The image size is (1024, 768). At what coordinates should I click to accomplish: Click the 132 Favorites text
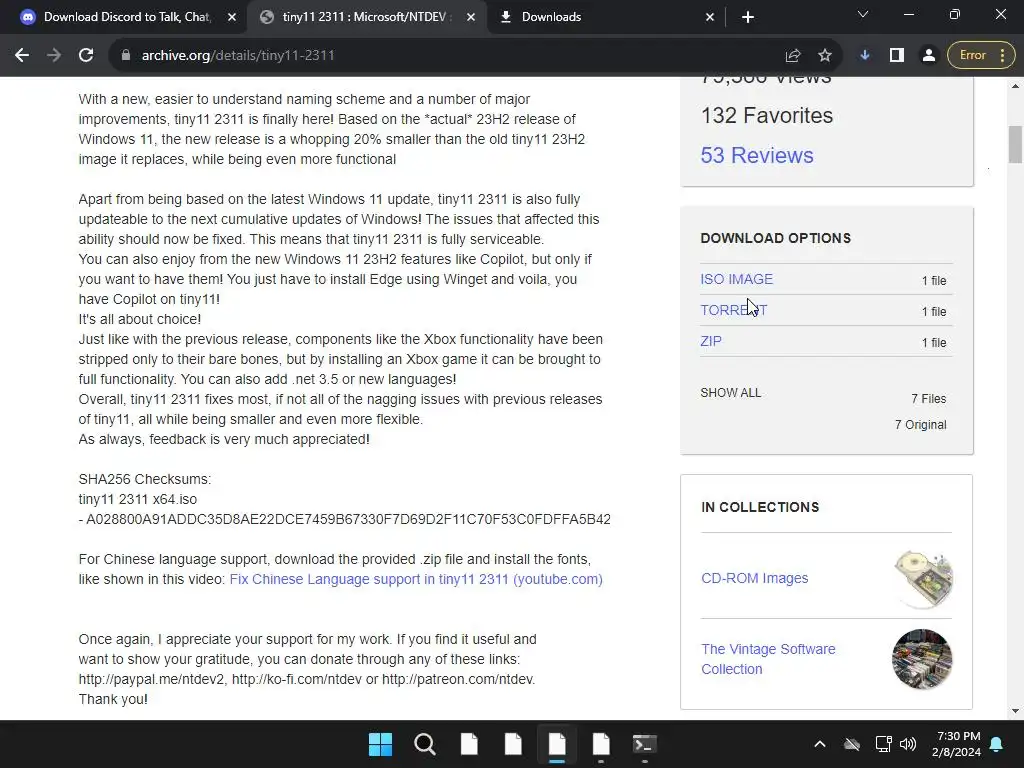pyautogui.click(x=767, y=116)
